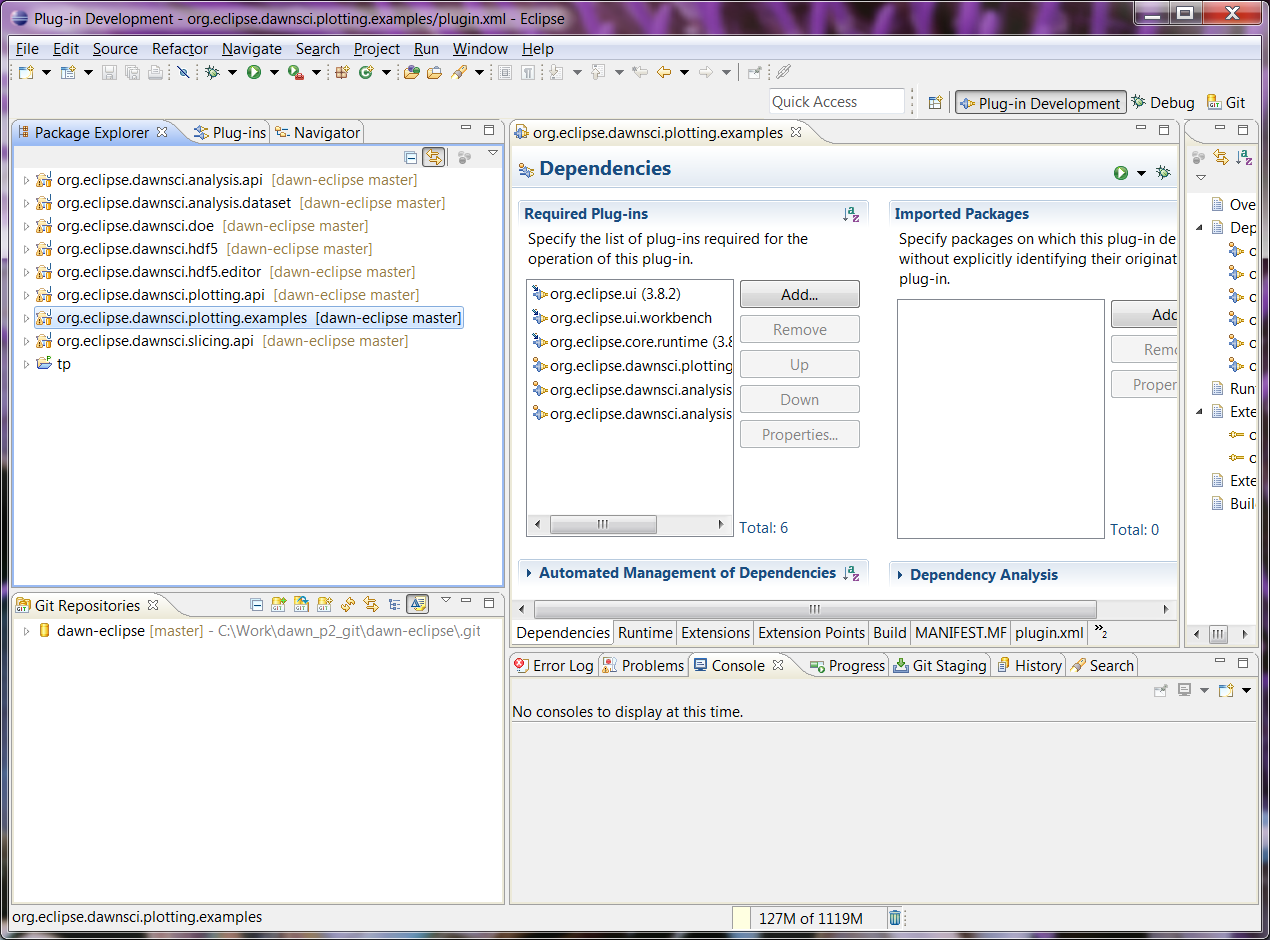Screen dimensions: 1270x940
Task: Click the Quick Access search field
Action: (x=836, y=102)
